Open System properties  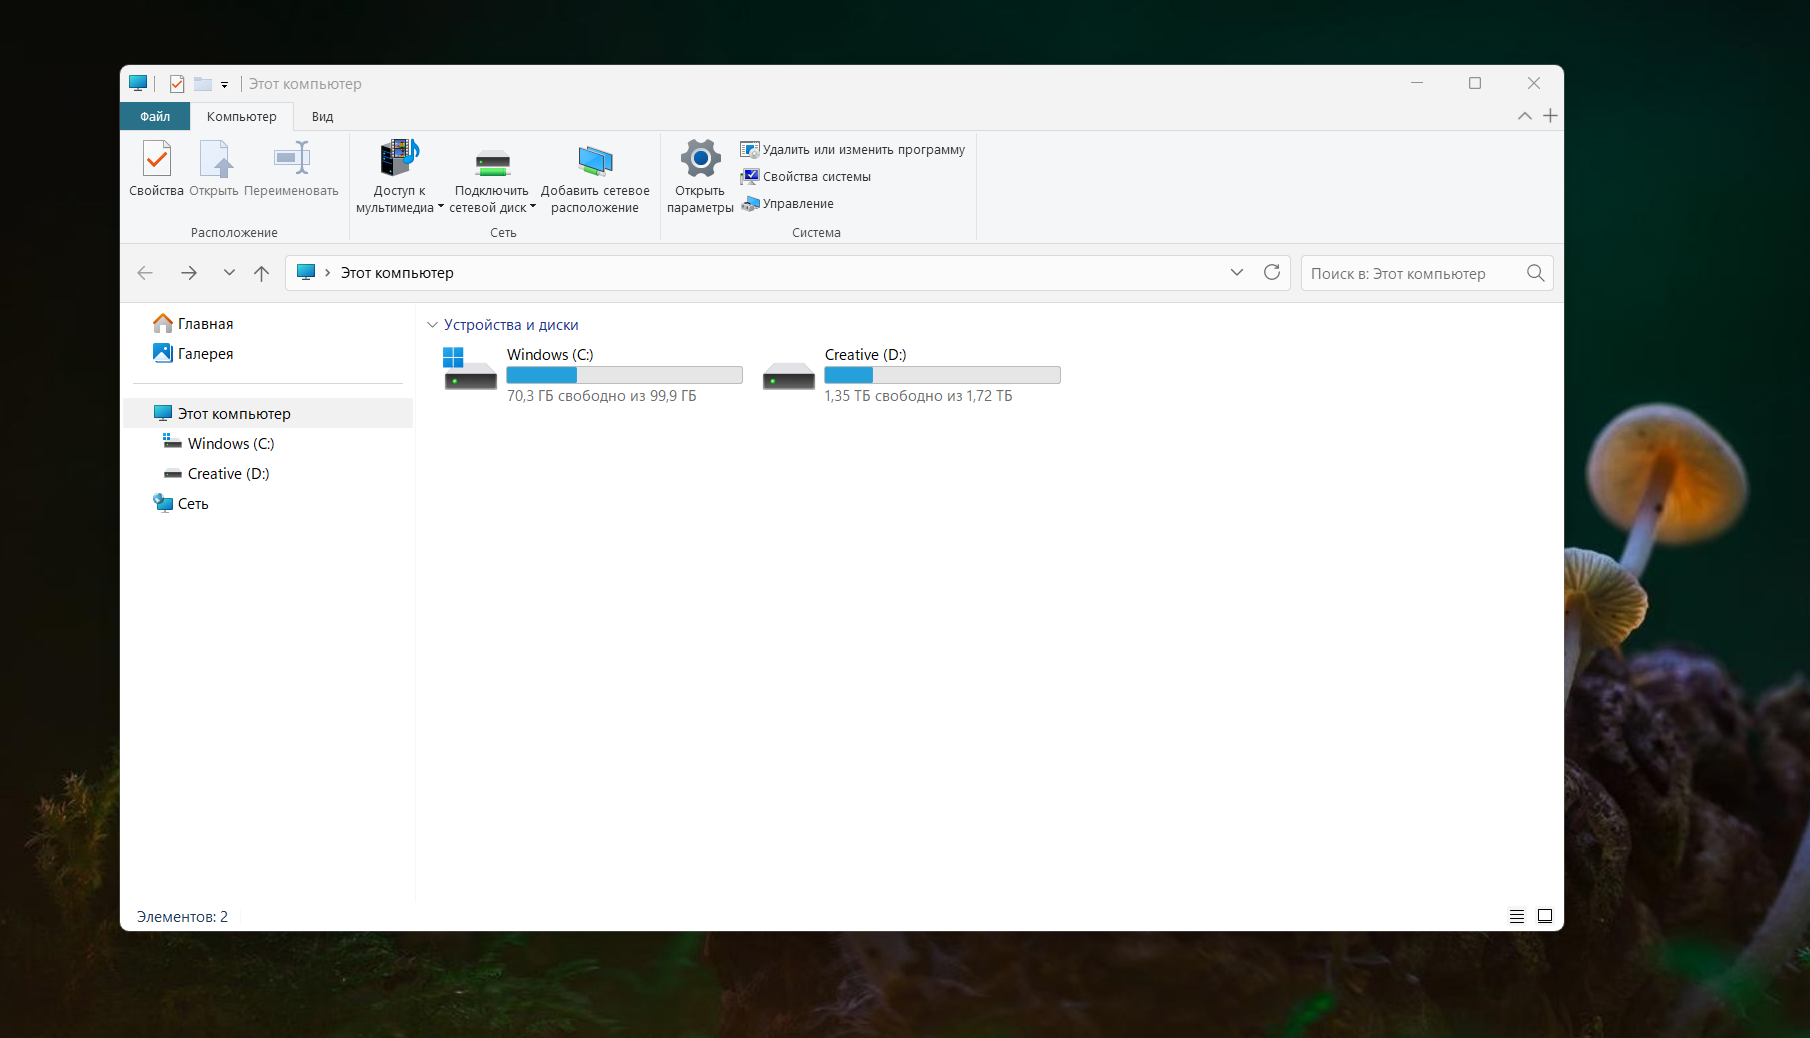pyautogui.click(x=806, y=177)
